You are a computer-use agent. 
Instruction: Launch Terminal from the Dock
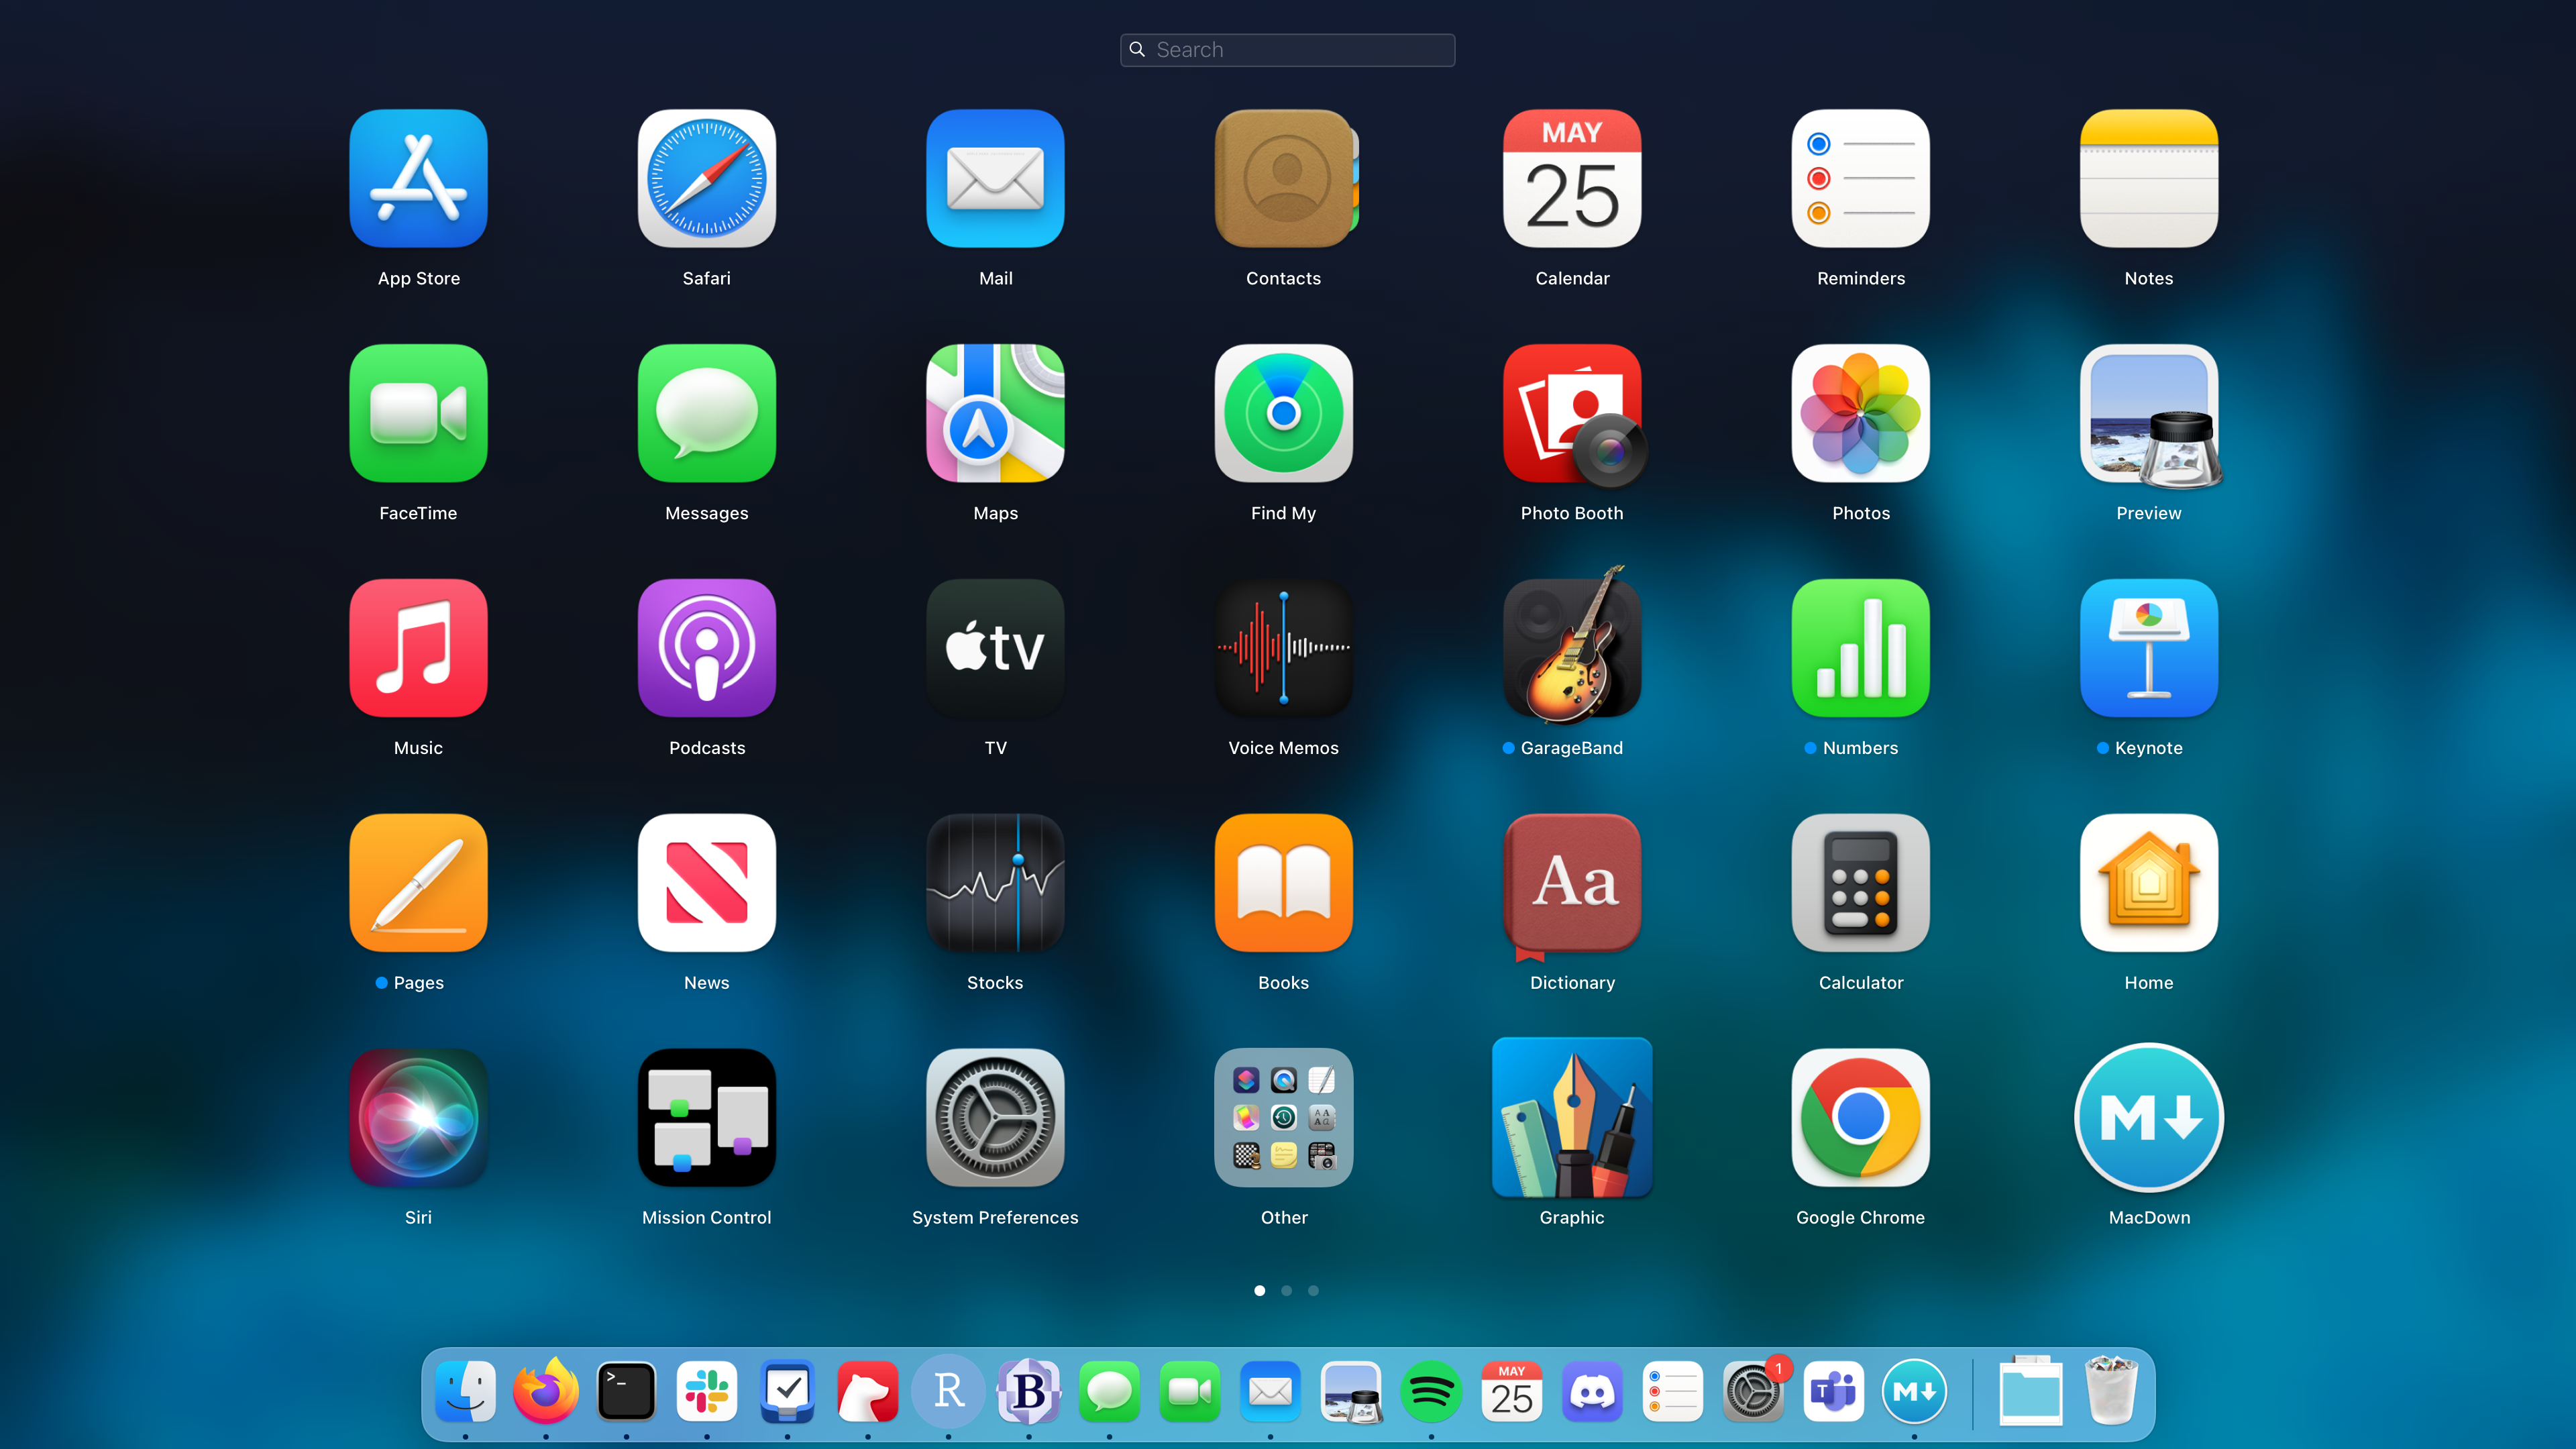tap(626, 1391)
